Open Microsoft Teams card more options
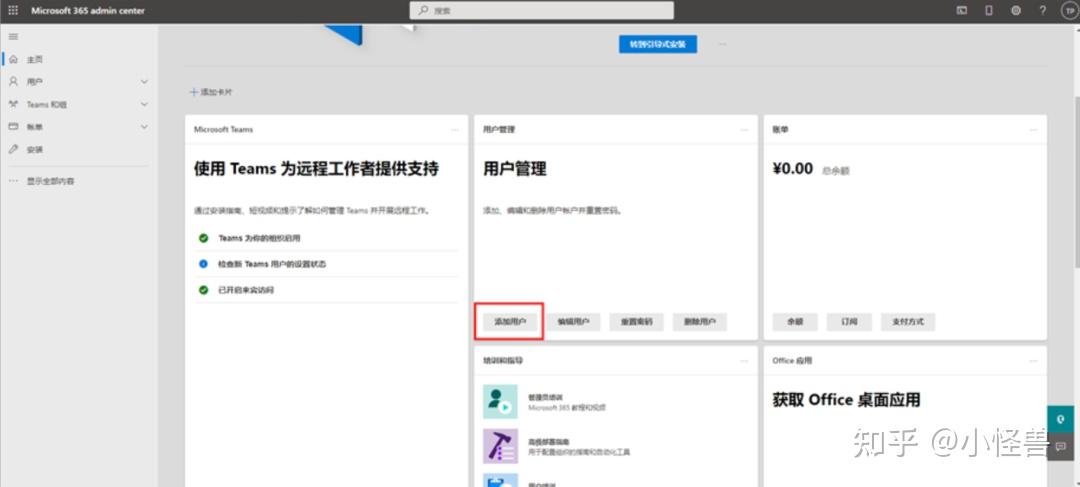This screenshot has height=487, width=1080. [x=455, y=129]
